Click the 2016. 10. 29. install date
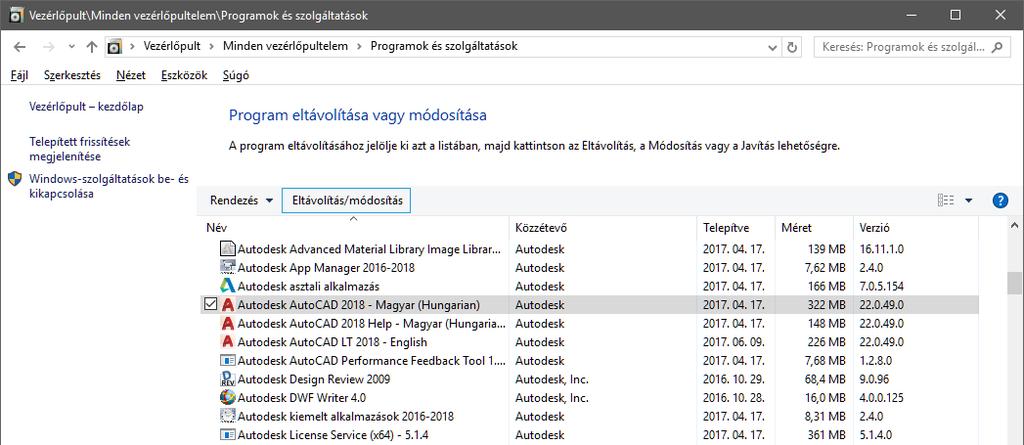Viewport: 1024px width, 445px height. click(734, 379)
